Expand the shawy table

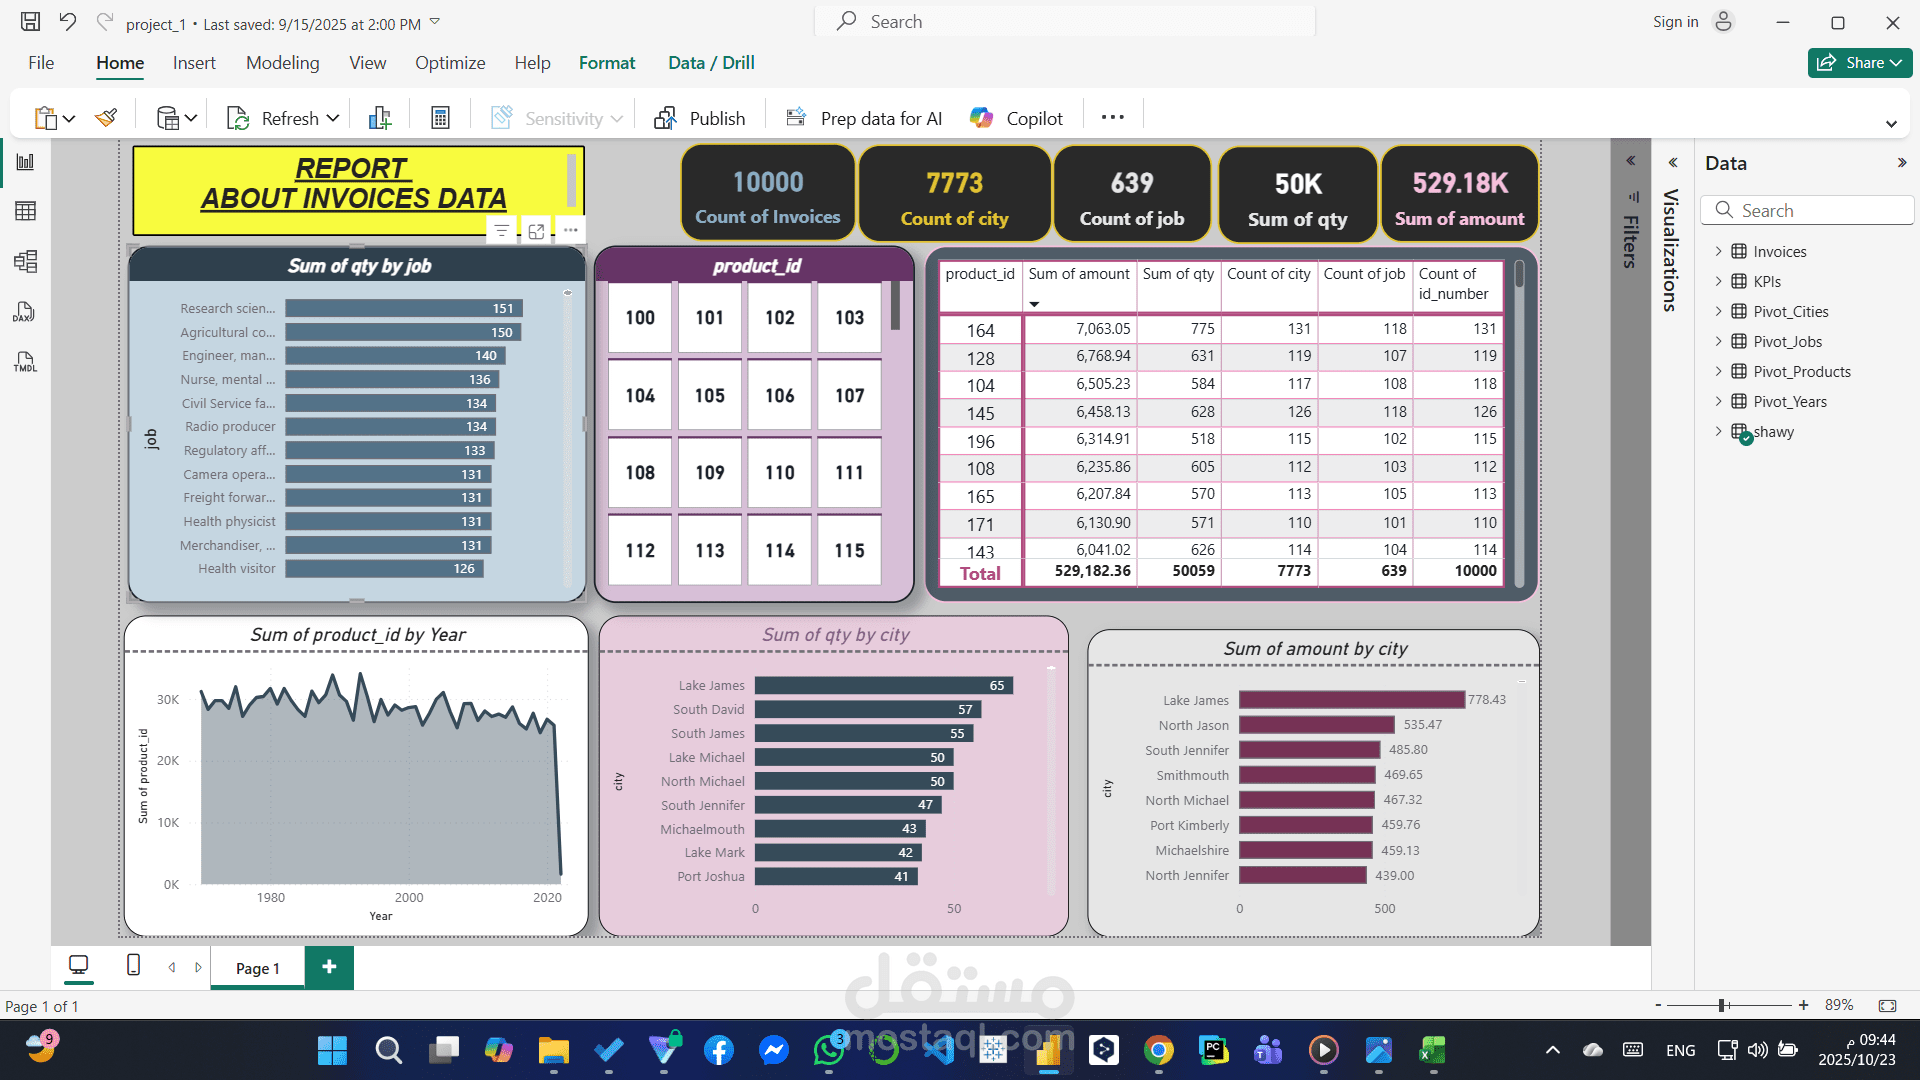pyautogui.click(x=1719, y=431)
